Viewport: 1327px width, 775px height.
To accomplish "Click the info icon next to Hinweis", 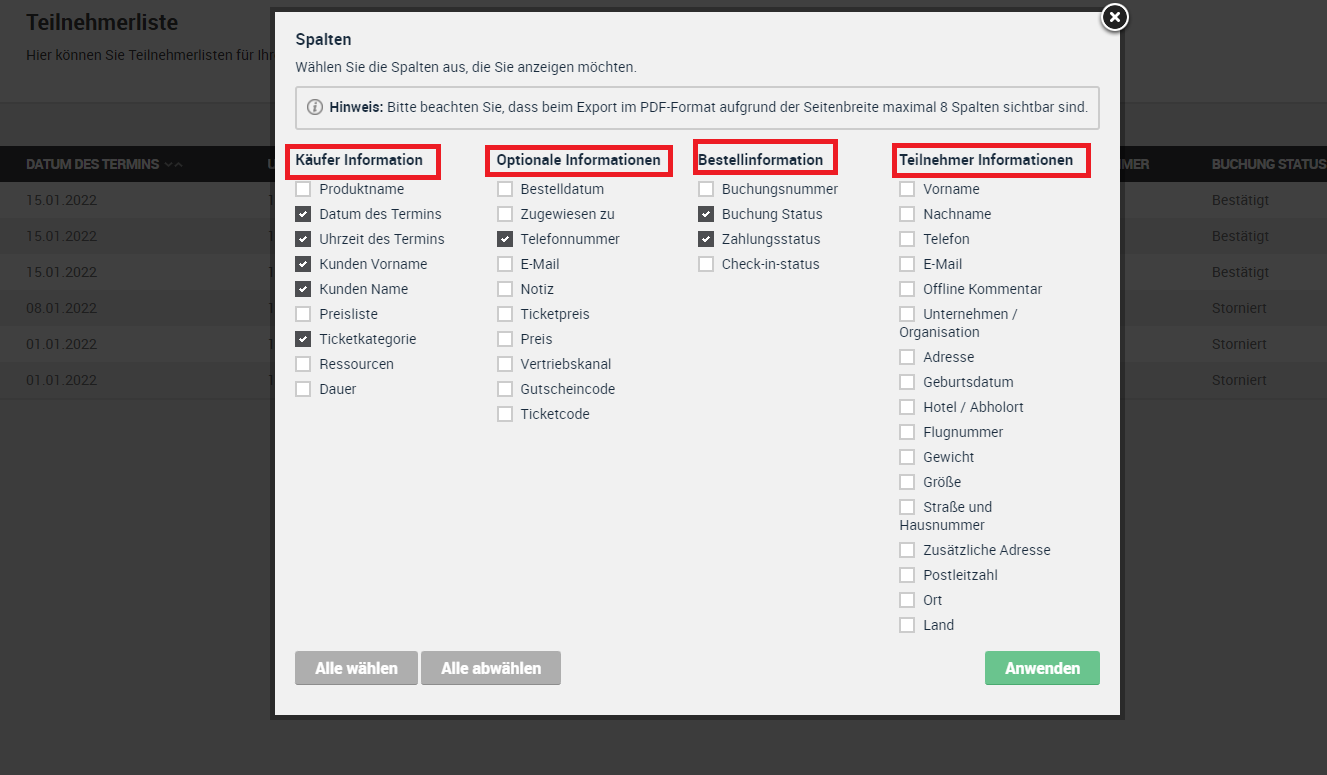I will [x=315, y=107].
